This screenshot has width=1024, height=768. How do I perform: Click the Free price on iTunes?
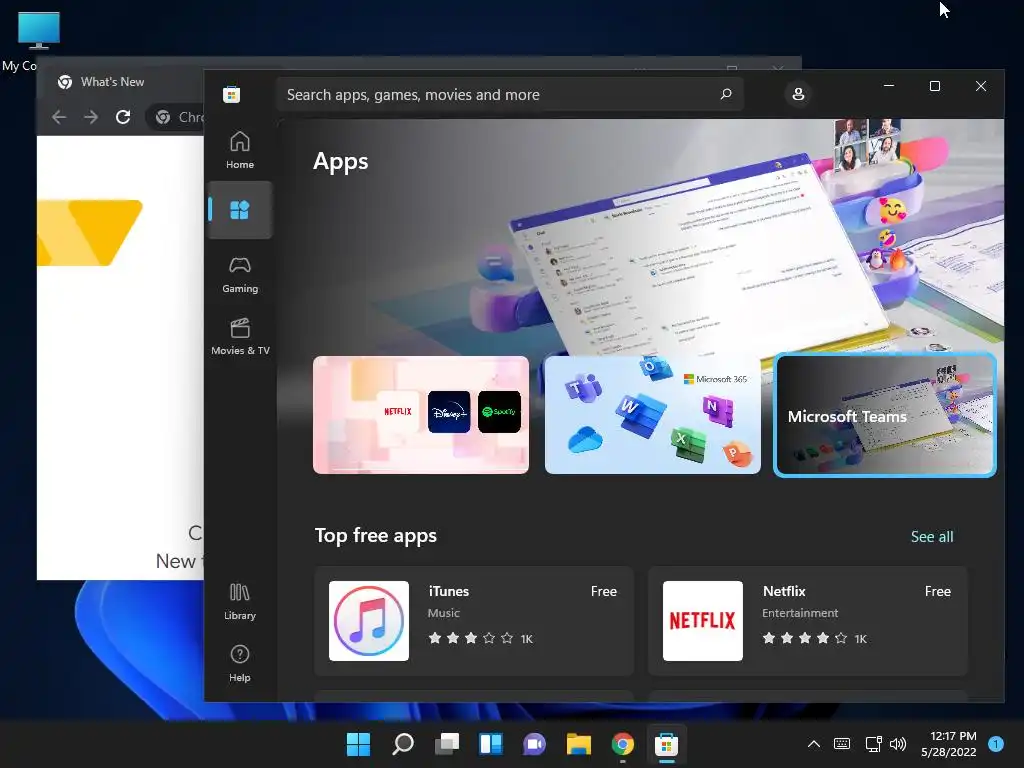tap(603, 591)
